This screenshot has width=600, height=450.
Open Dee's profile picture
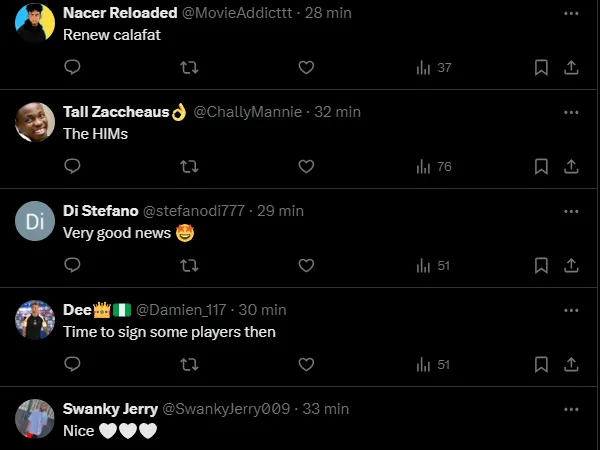(35, 320)
